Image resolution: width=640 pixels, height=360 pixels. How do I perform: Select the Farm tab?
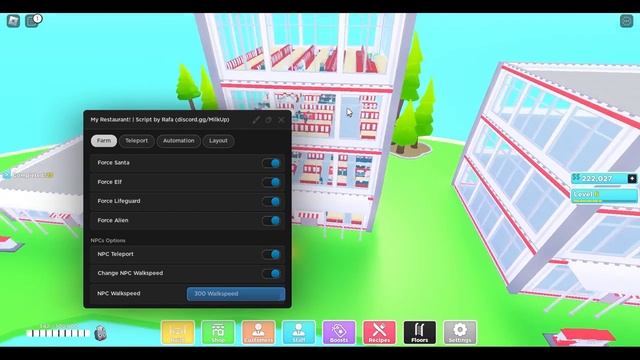(104, 141)
